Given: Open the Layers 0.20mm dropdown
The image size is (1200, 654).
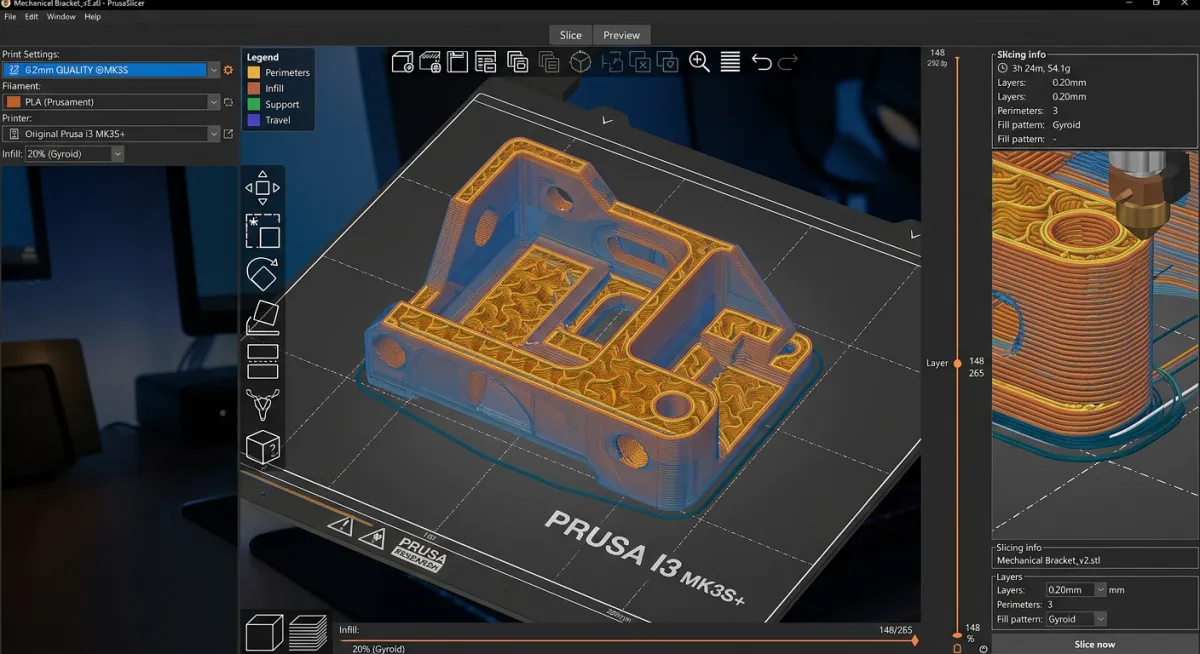Looking at the screenshot, I should coord(1076,590).
